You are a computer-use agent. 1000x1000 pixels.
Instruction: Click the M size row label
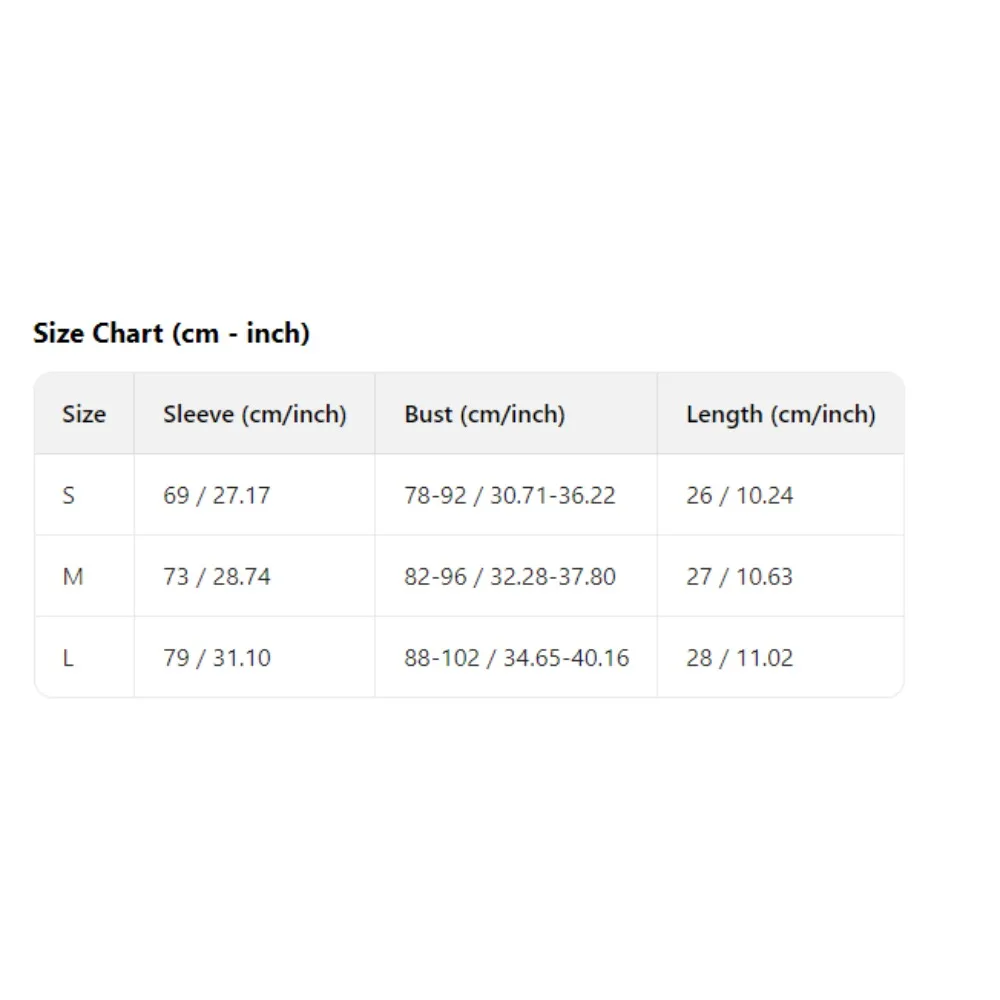click(73, 577)
